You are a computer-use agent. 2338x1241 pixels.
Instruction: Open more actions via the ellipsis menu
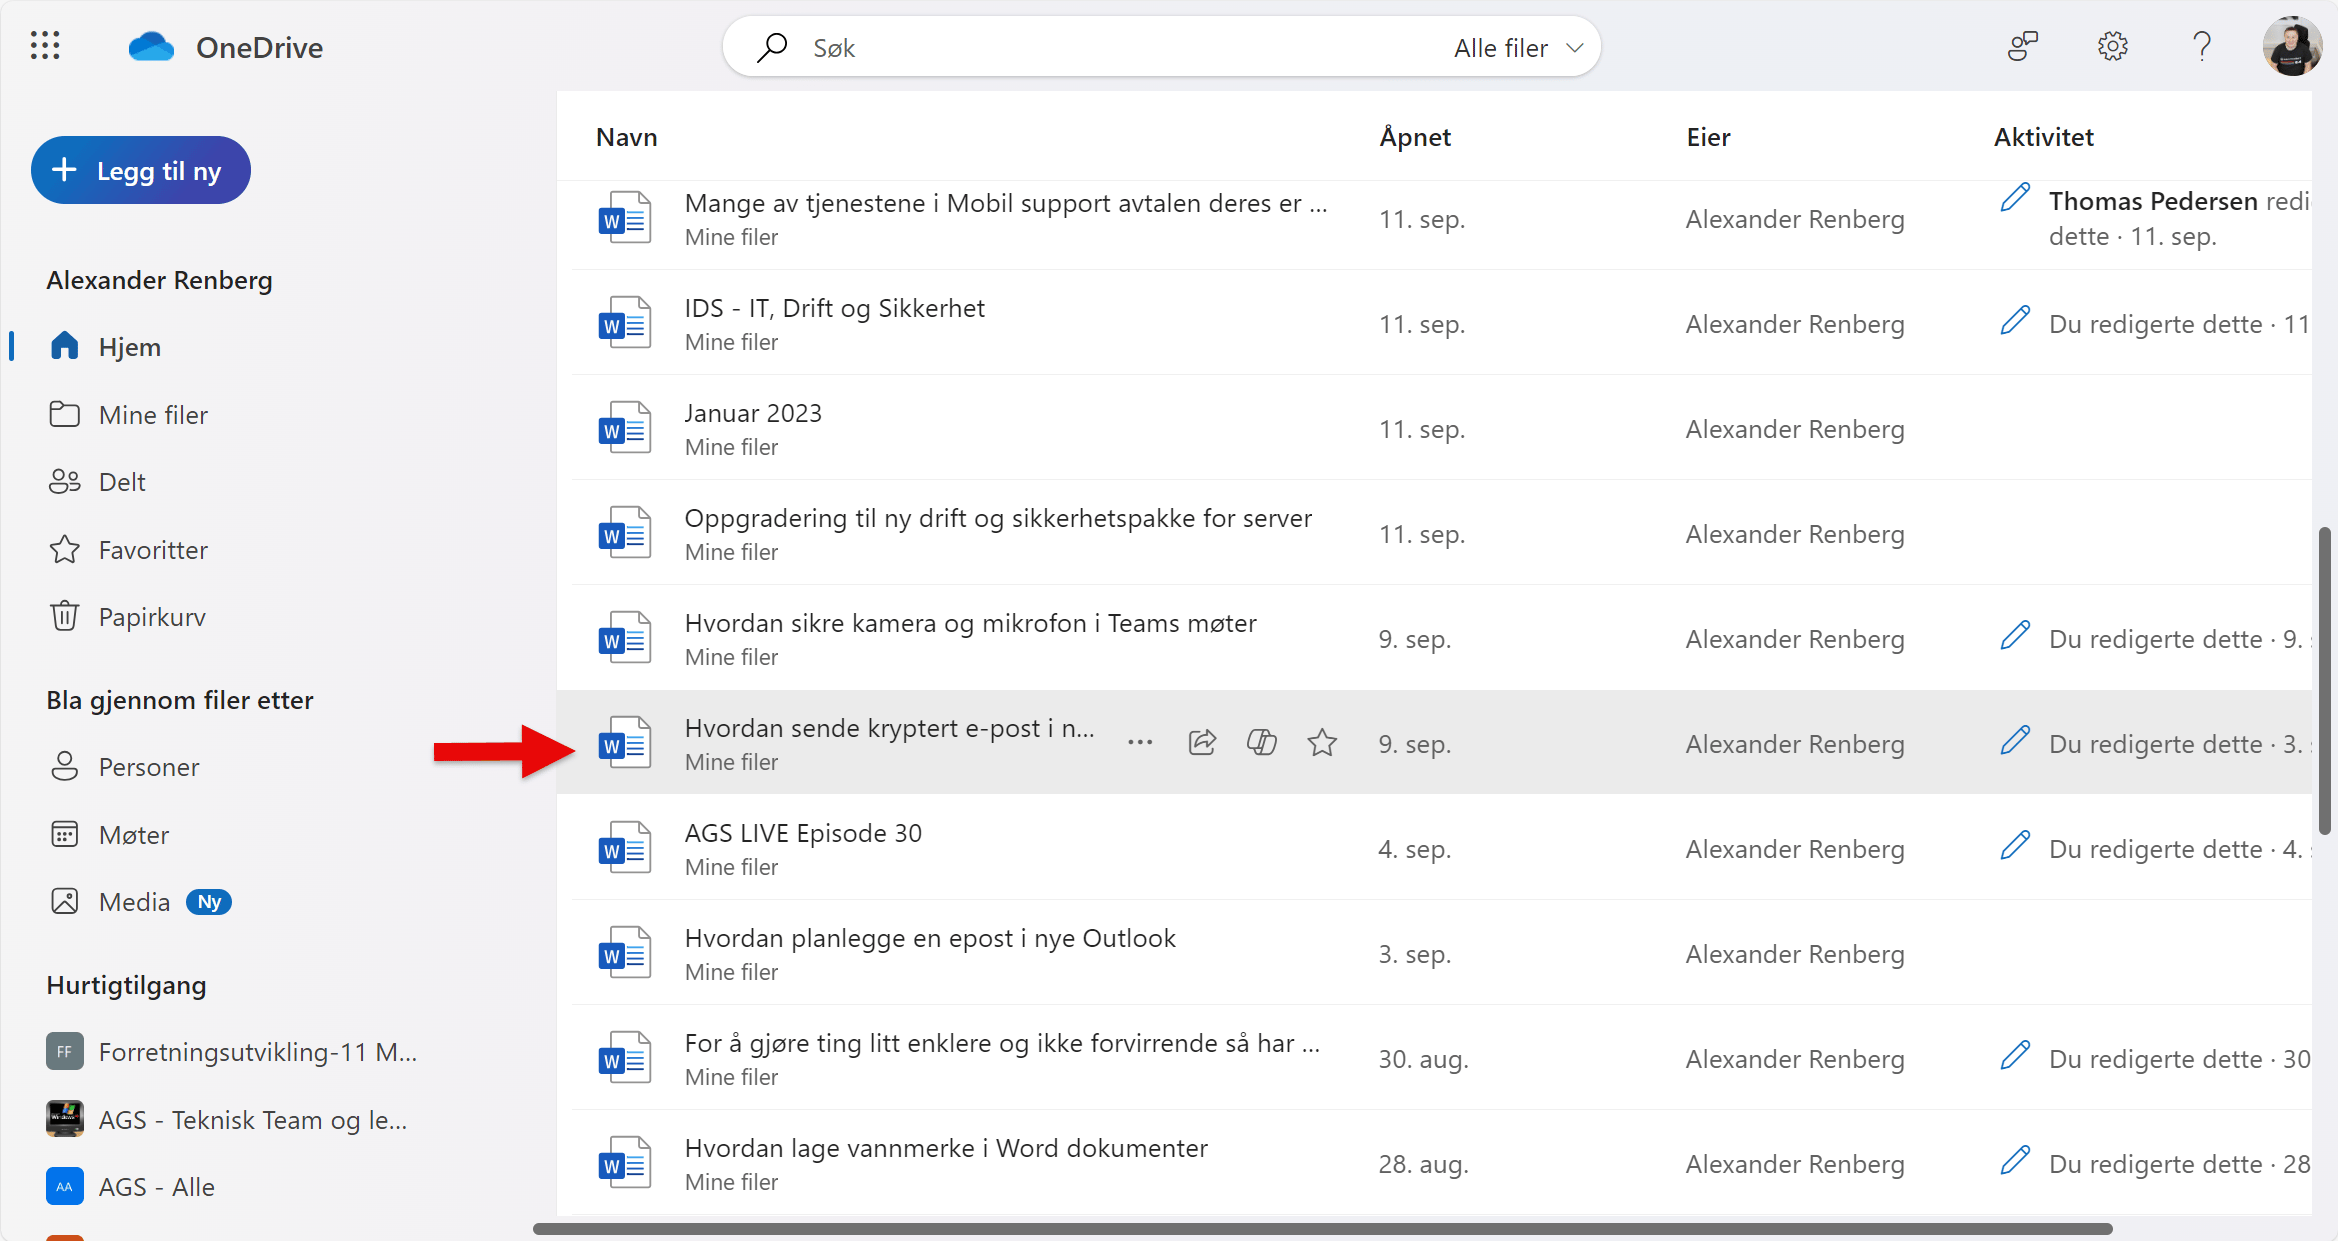pos(1140,742)
